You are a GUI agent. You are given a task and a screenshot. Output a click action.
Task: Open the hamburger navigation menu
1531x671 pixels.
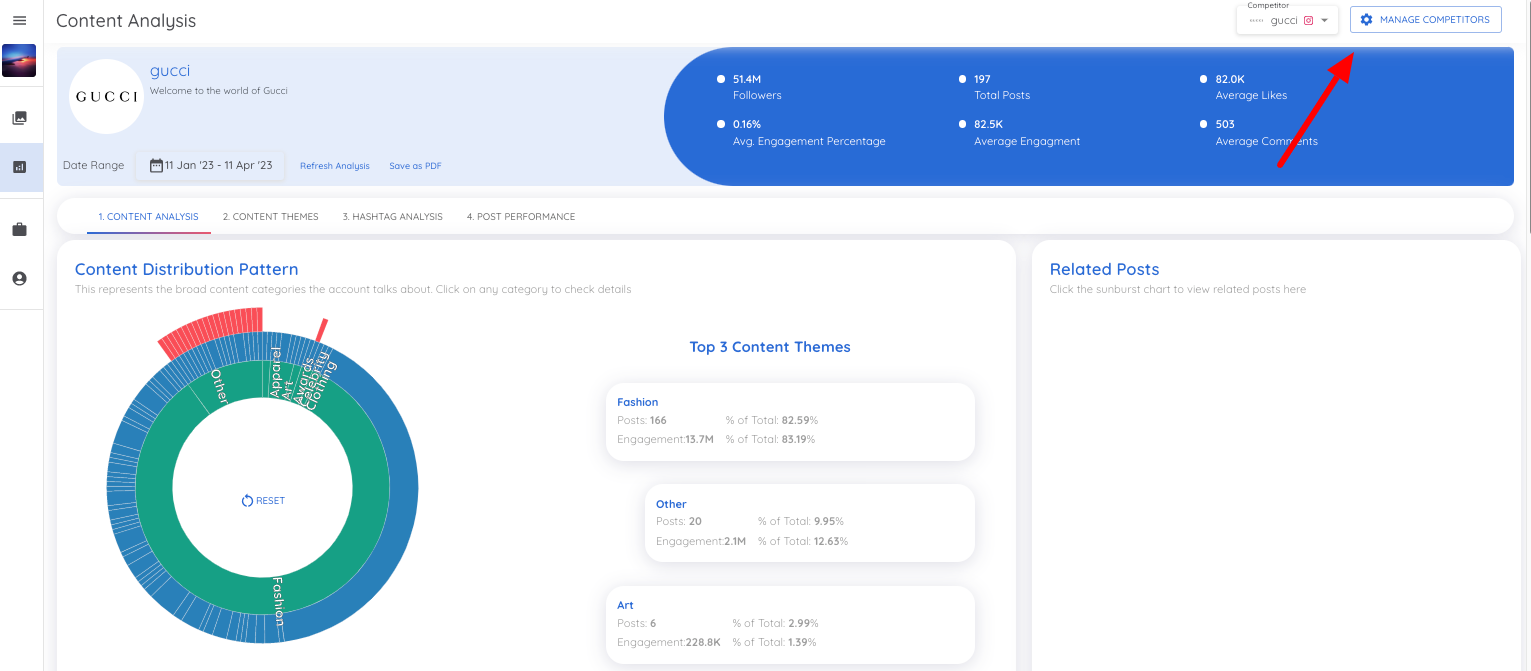pos(19,20)
